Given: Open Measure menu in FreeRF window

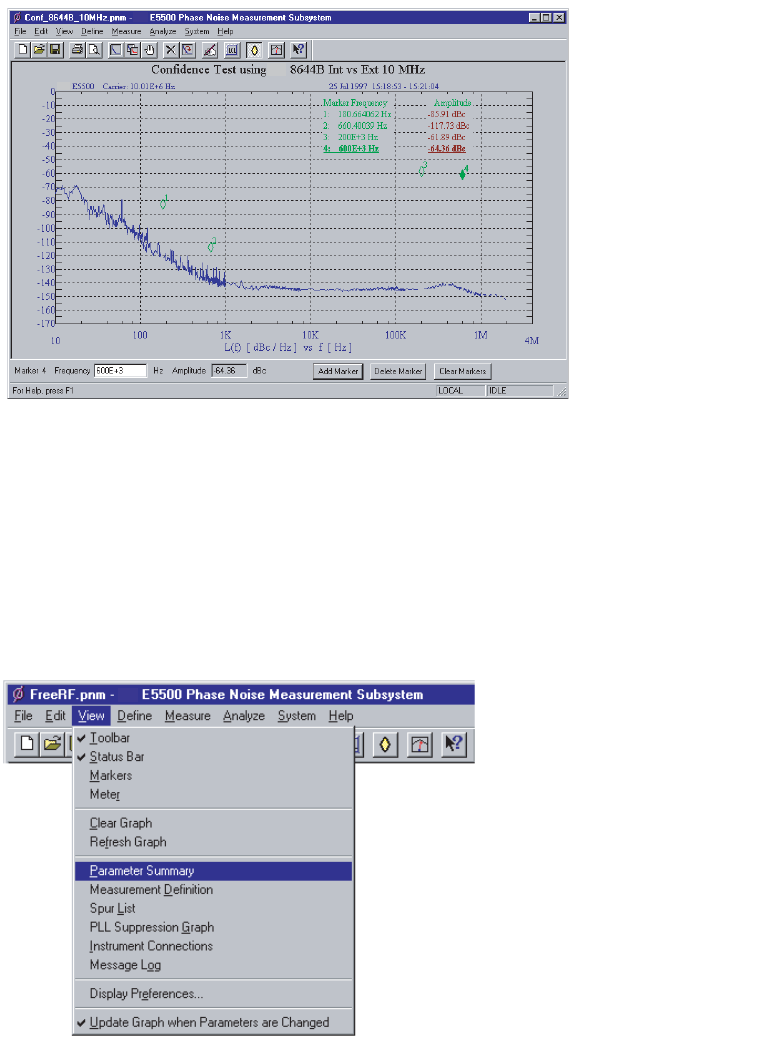Looking at the screenshot, I should tap(188, 716).
